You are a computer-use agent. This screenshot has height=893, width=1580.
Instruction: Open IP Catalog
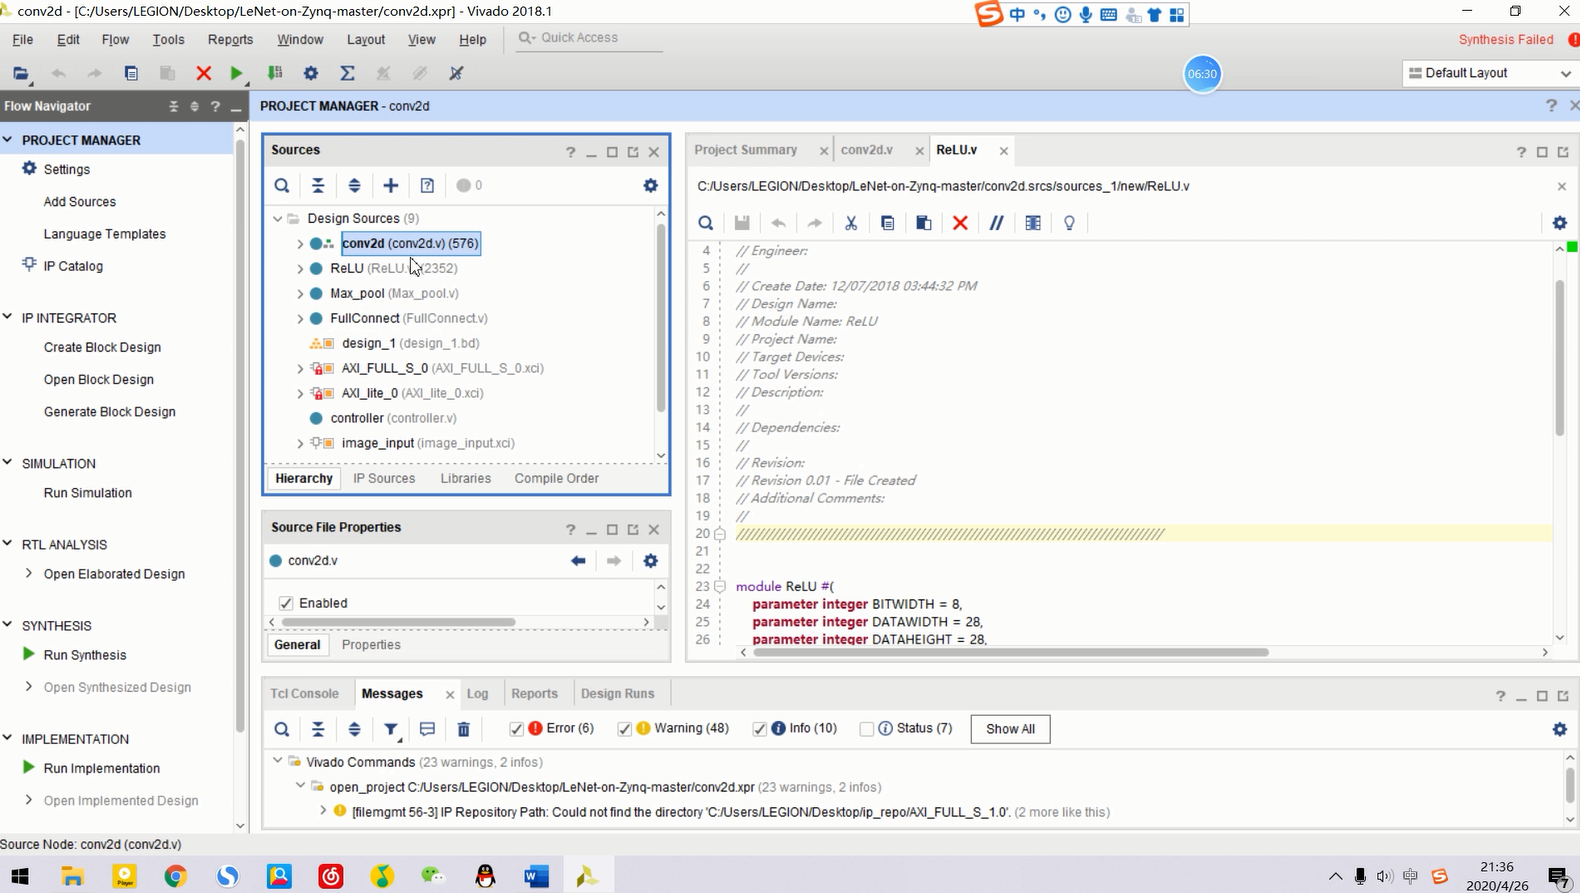point(73,266)
